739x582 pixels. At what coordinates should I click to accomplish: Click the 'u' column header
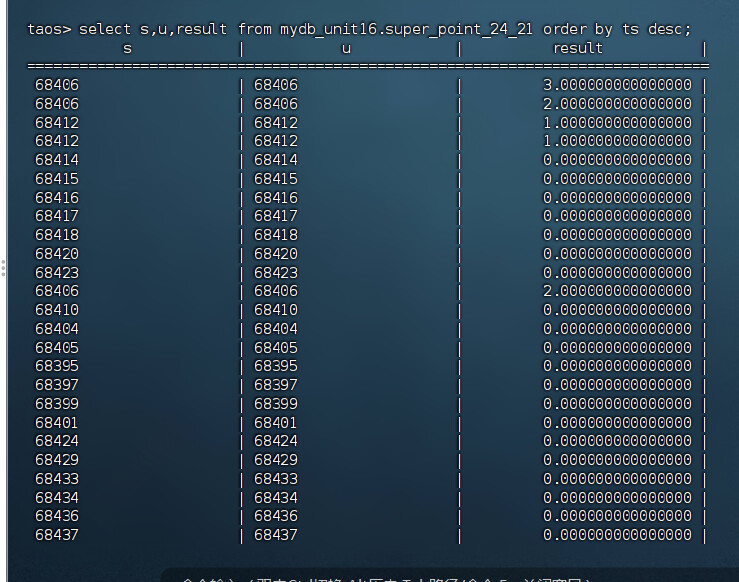pos(346,48)
